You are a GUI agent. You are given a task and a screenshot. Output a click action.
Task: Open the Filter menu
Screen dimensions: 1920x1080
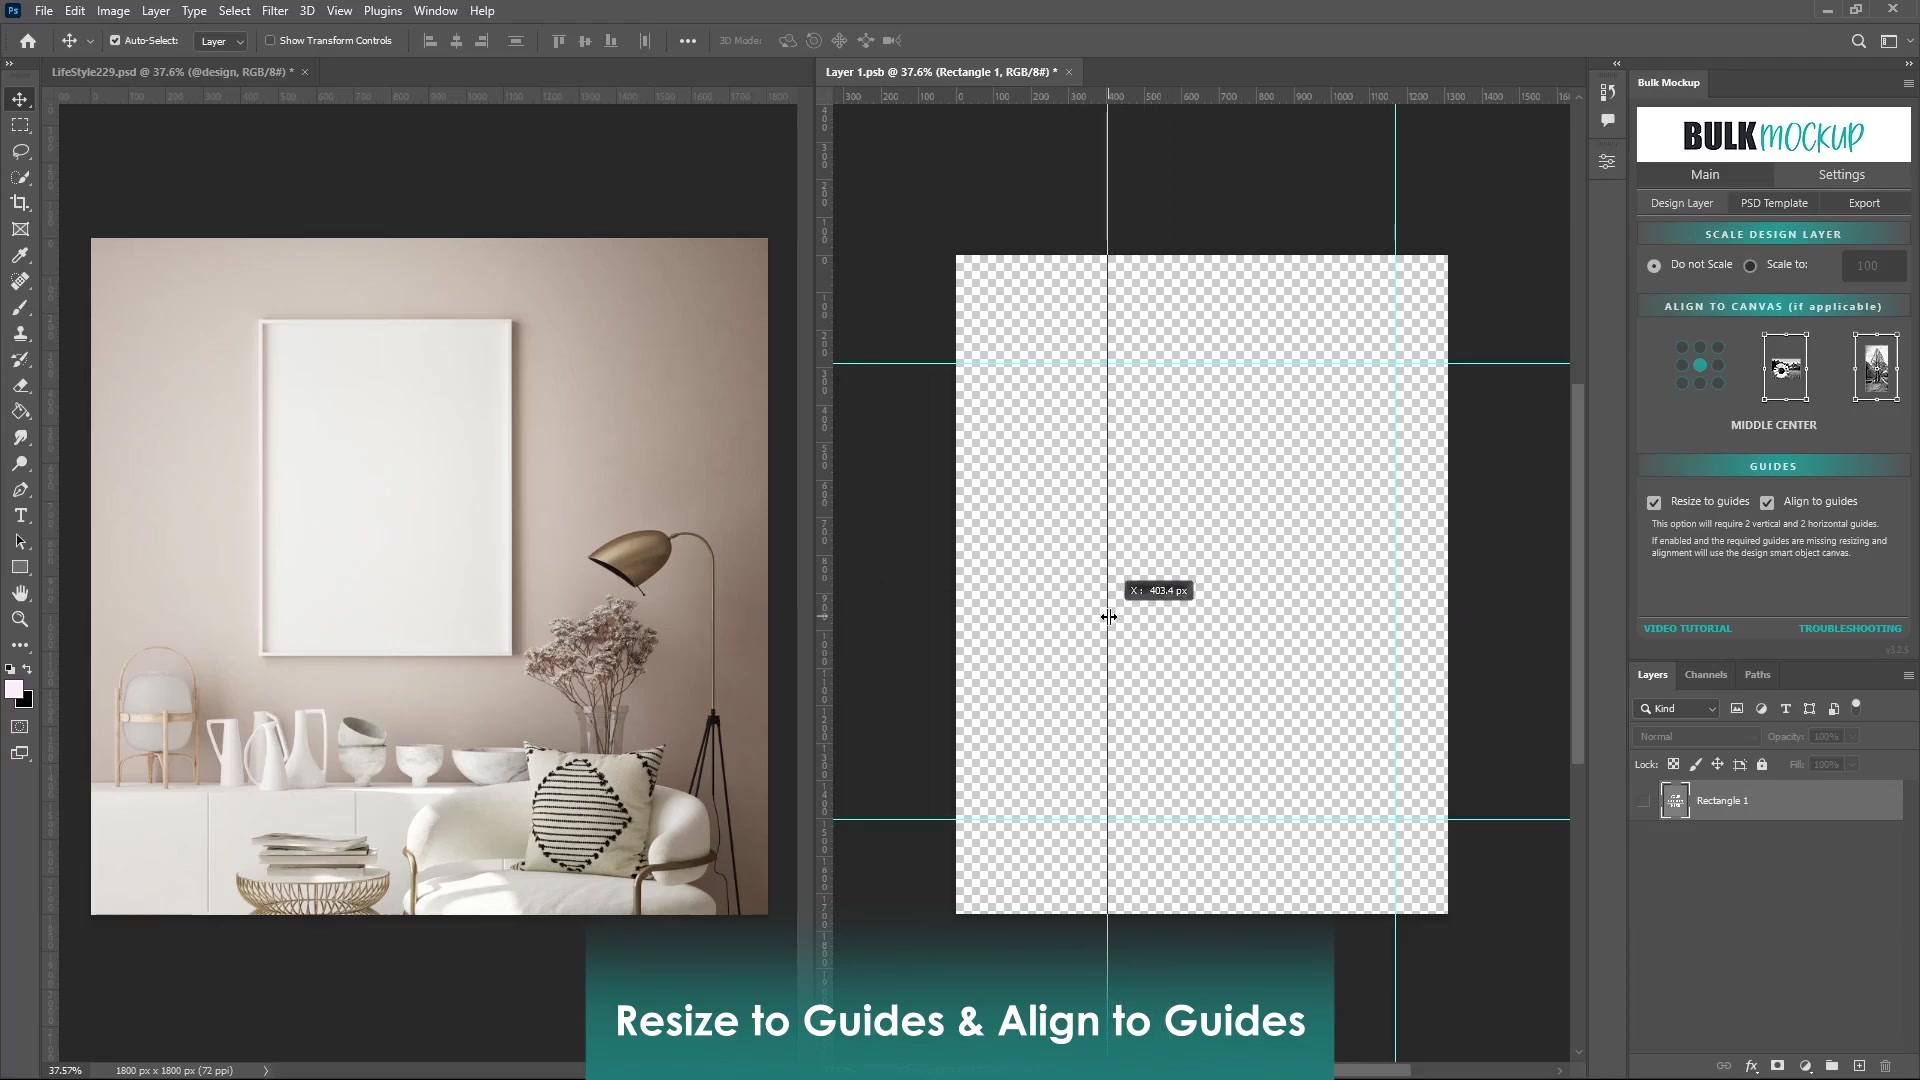tap(275, 10)
